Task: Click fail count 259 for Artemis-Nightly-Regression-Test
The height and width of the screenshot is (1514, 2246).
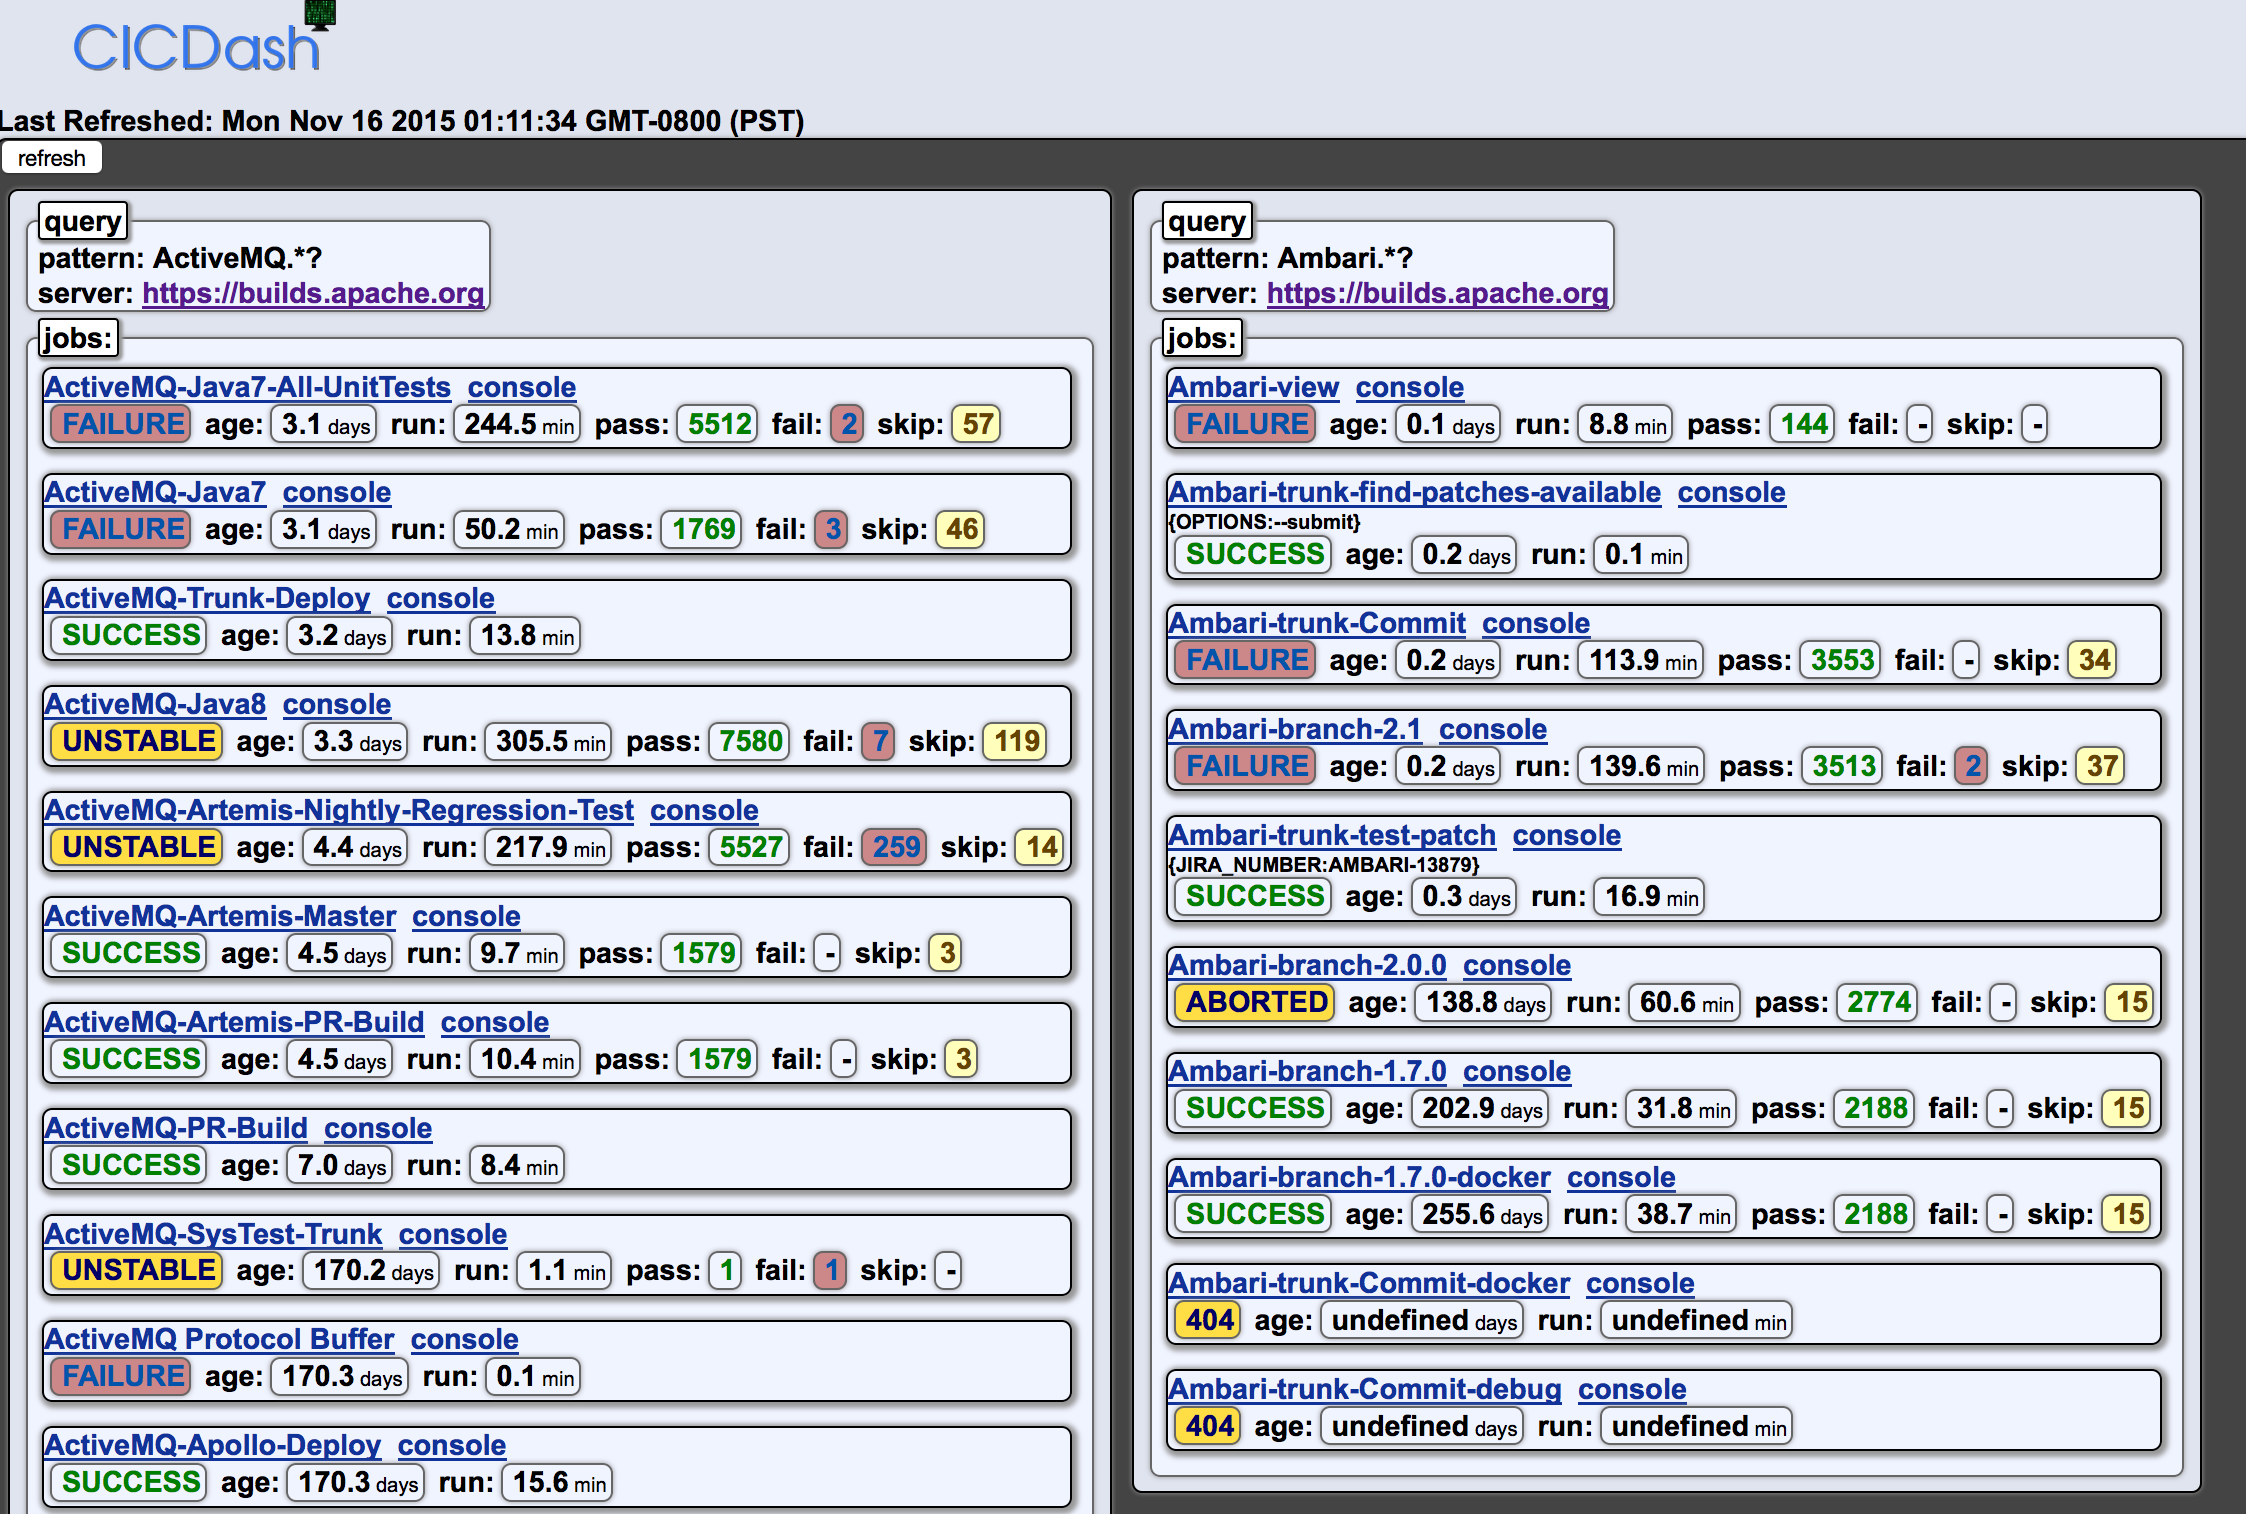Action: point(895,847)
